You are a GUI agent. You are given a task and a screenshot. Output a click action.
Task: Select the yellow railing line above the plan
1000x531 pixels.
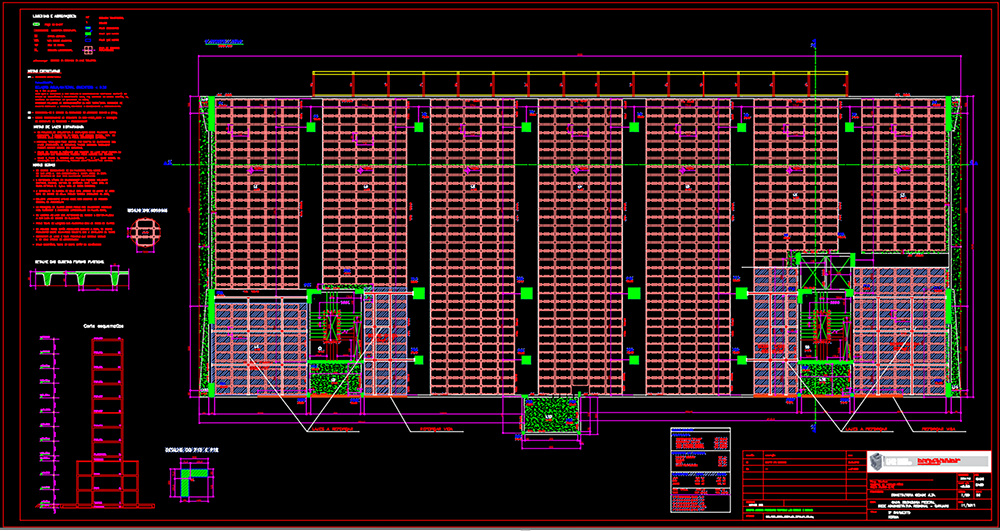coord(580,73)
